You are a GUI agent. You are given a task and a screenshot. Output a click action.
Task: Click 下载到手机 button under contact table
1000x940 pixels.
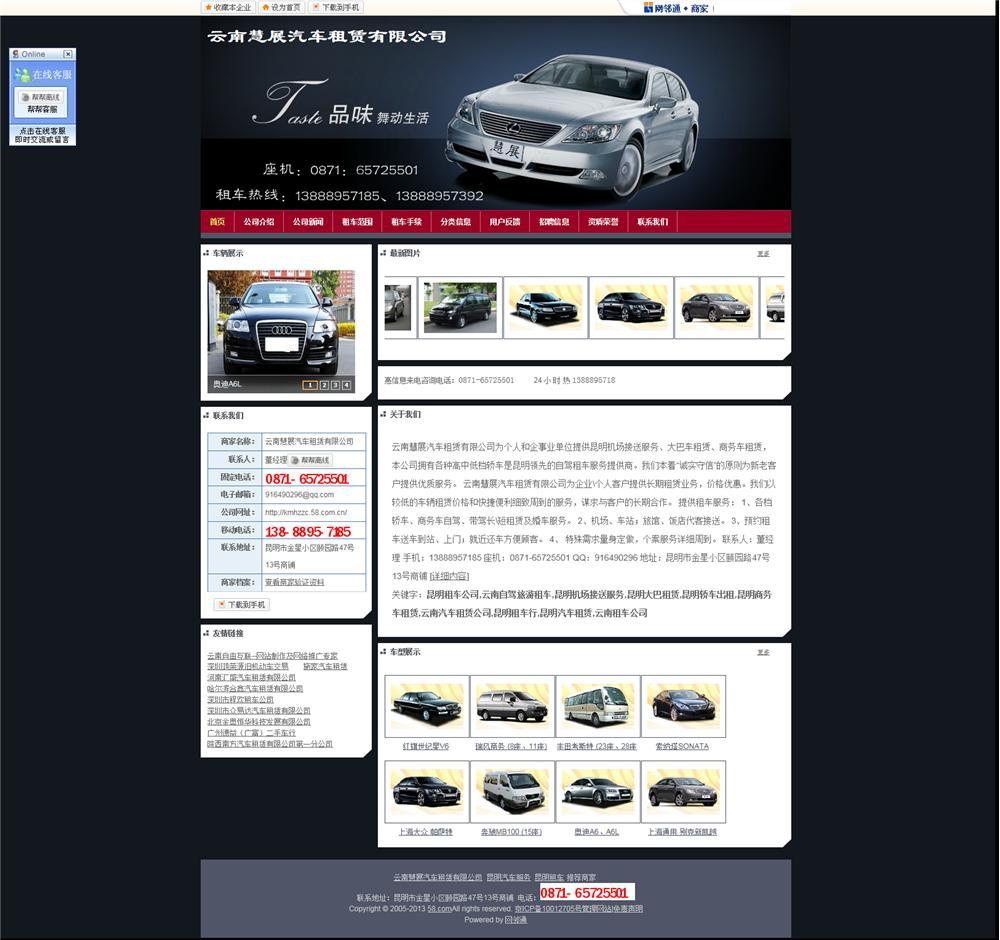pyautogui.click(x=240, y=605)
